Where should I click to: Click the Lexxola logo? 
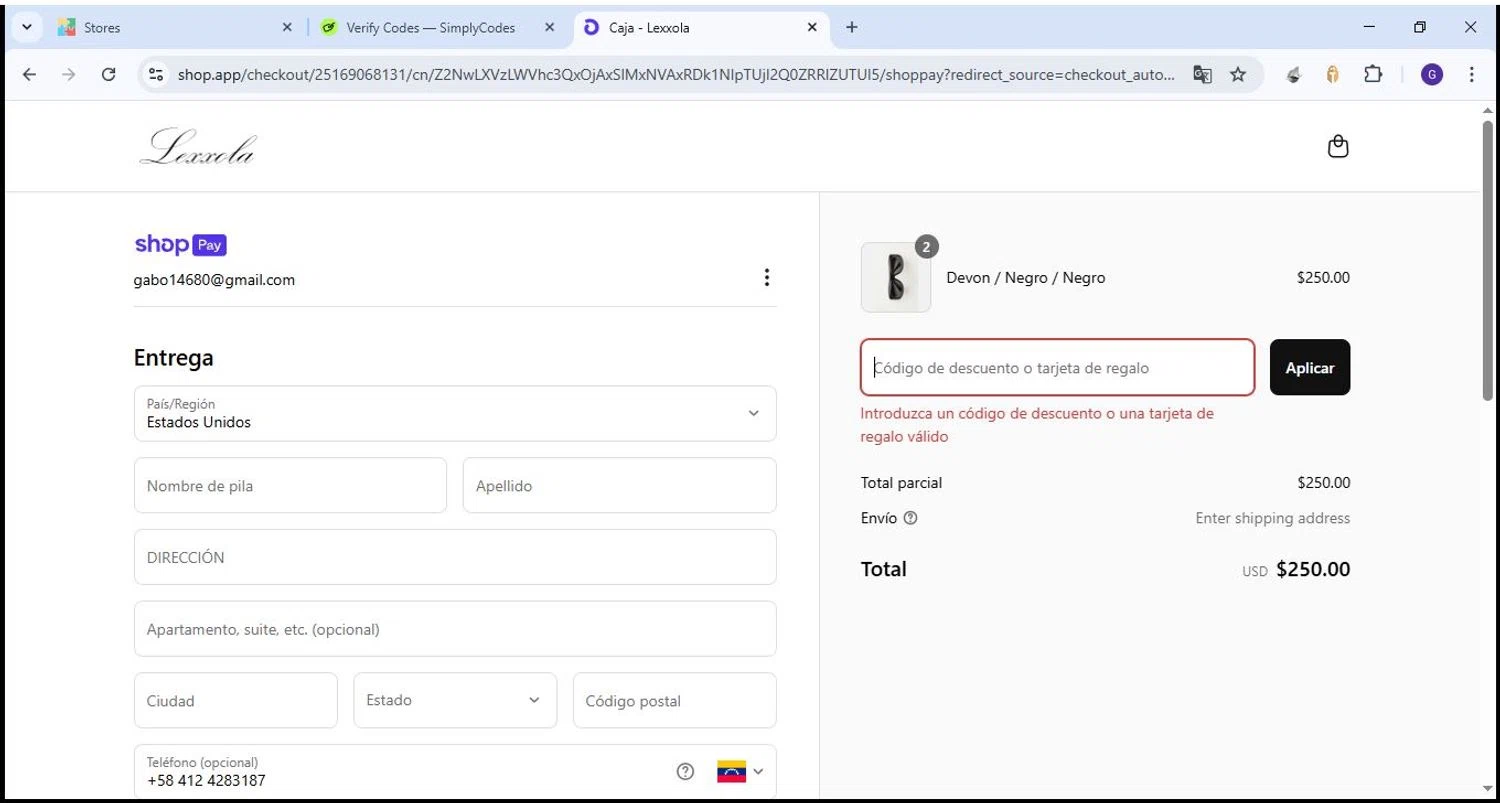[x=198, y=147]
